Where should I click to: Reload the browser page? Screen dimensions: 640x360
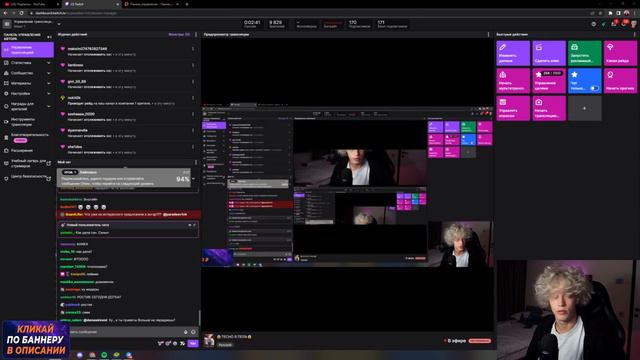[21, 13]
